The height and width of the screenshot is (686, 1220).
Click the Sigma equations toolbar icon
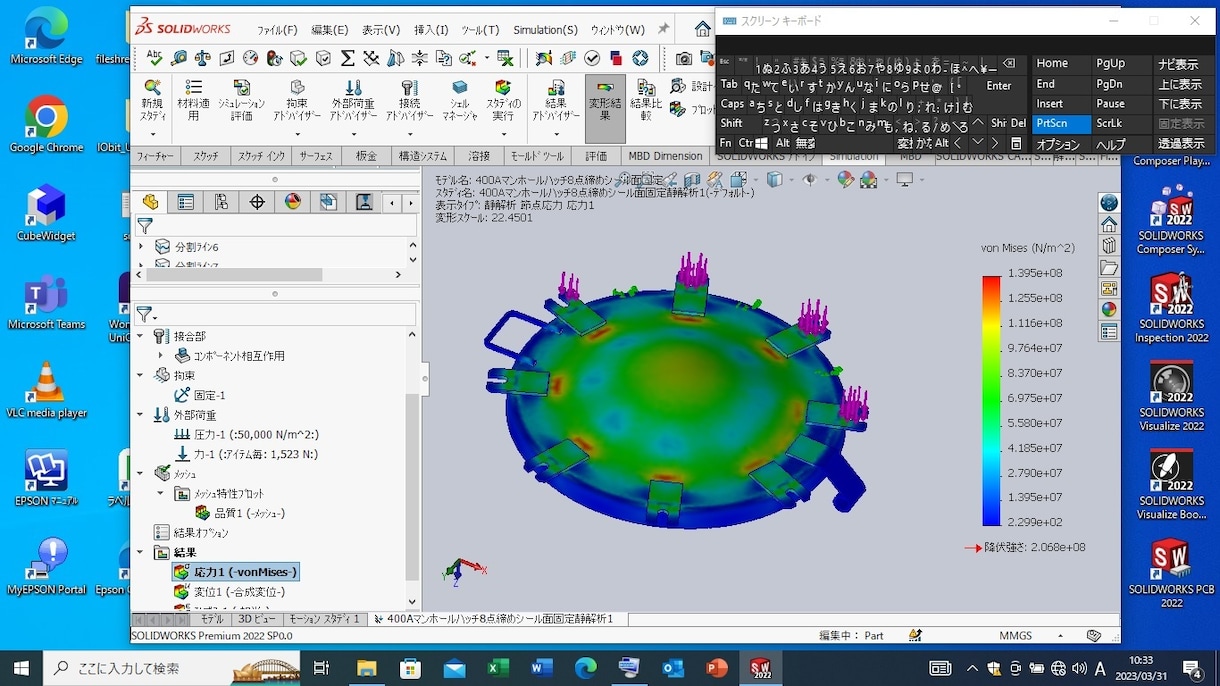click(x=348, y=58)
